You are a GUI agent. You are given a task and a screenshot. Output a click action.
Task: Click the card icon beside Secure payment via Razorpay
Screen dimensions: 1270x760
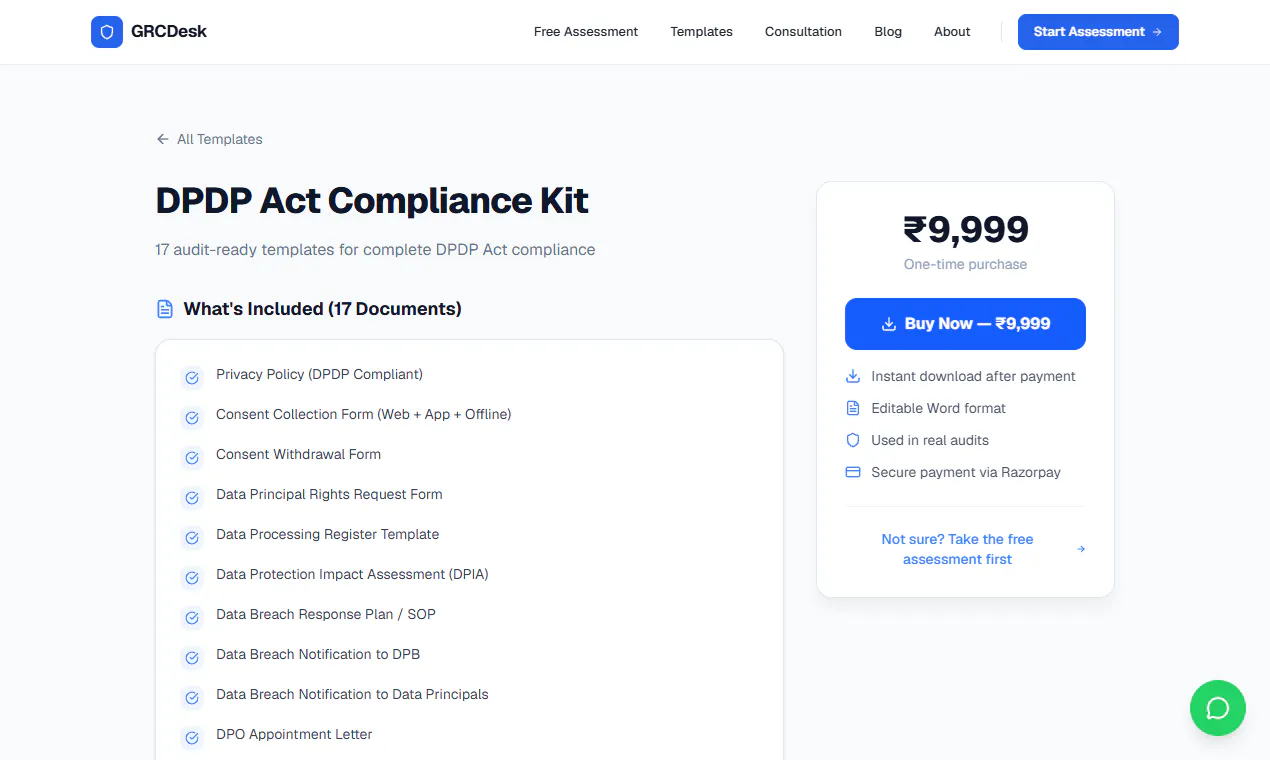[853, 472]
